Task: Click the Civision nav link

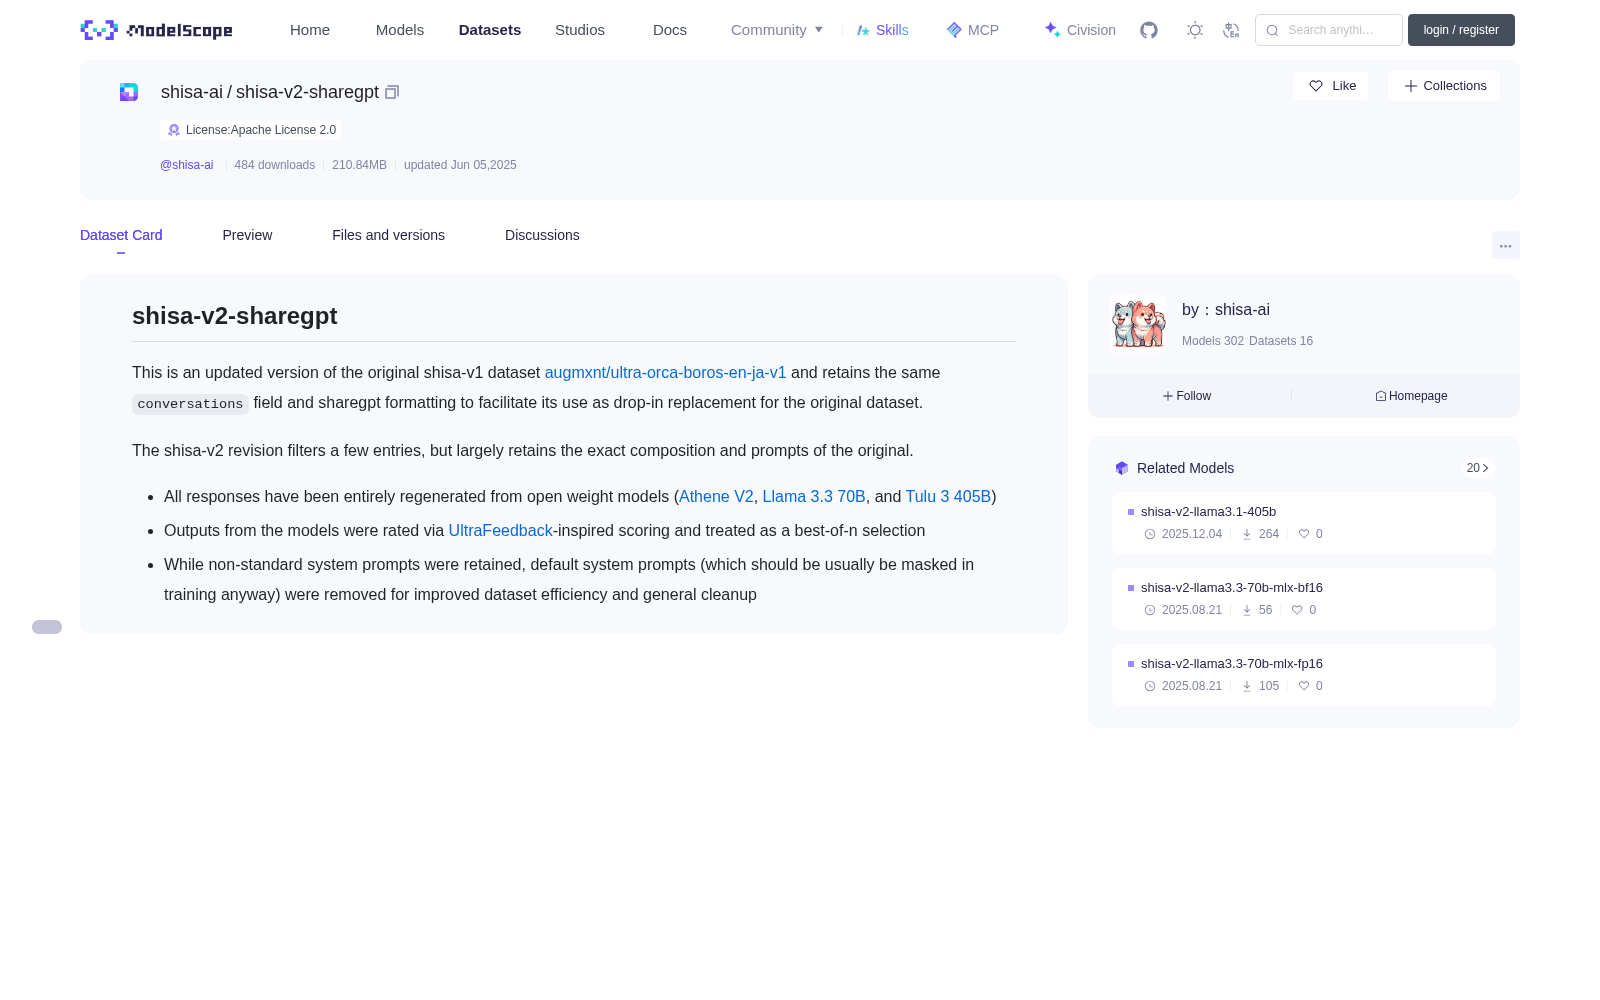Action: click(x=1080, y=30)
